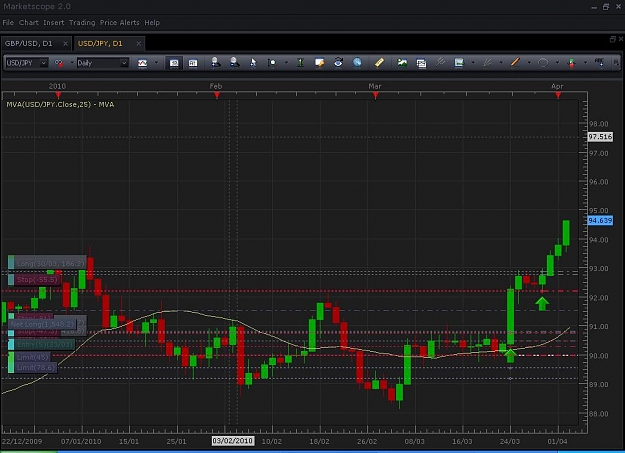Click the zoom out magnifier icon
625x453 pixels.
(x=234, y=63)
